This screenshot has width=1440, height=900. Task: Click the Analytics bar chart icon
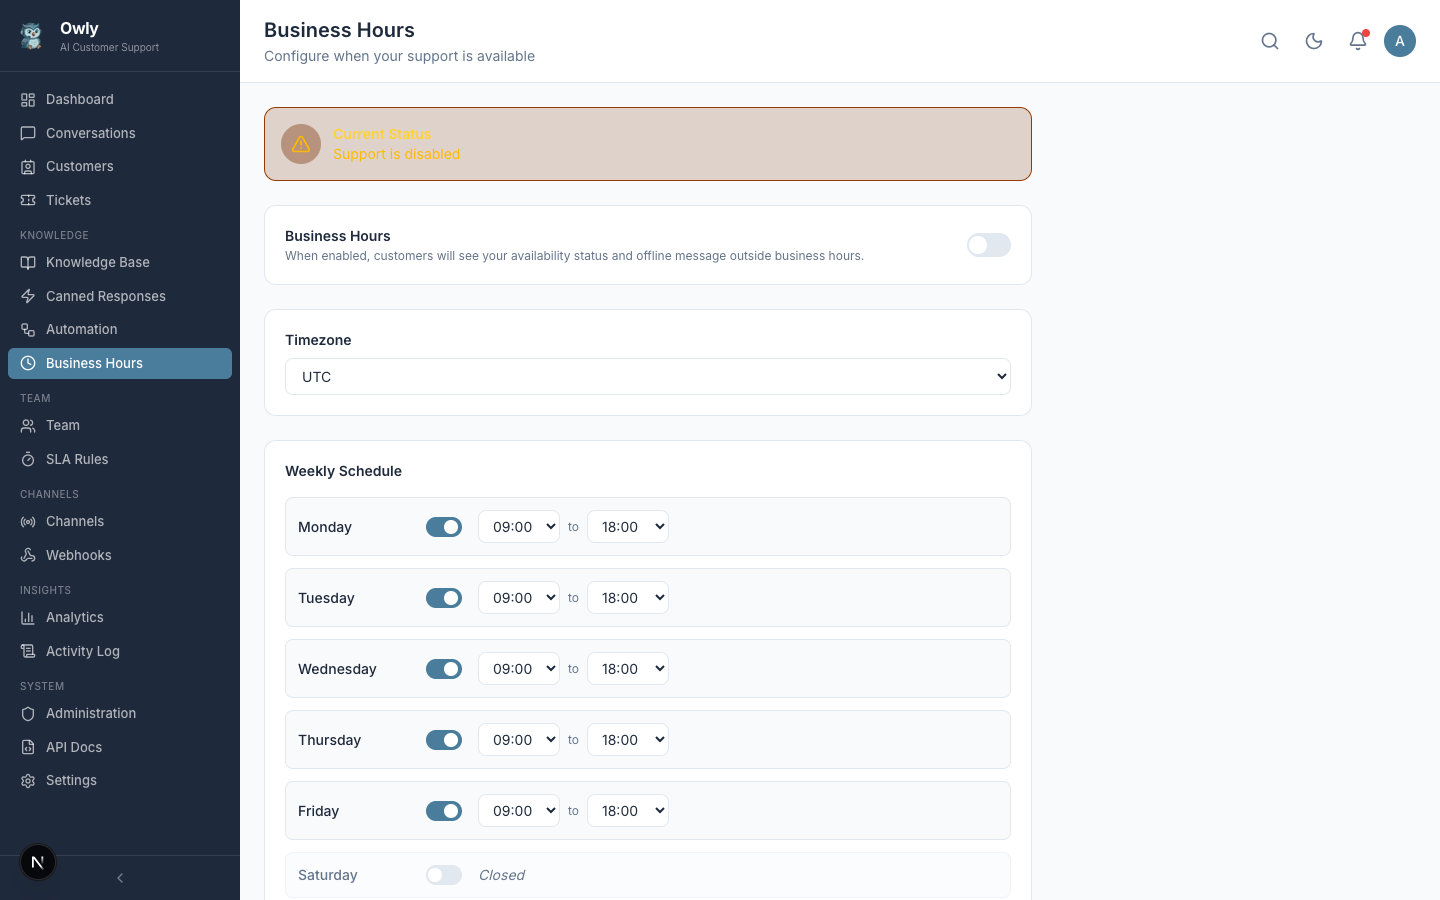point(28,618)
